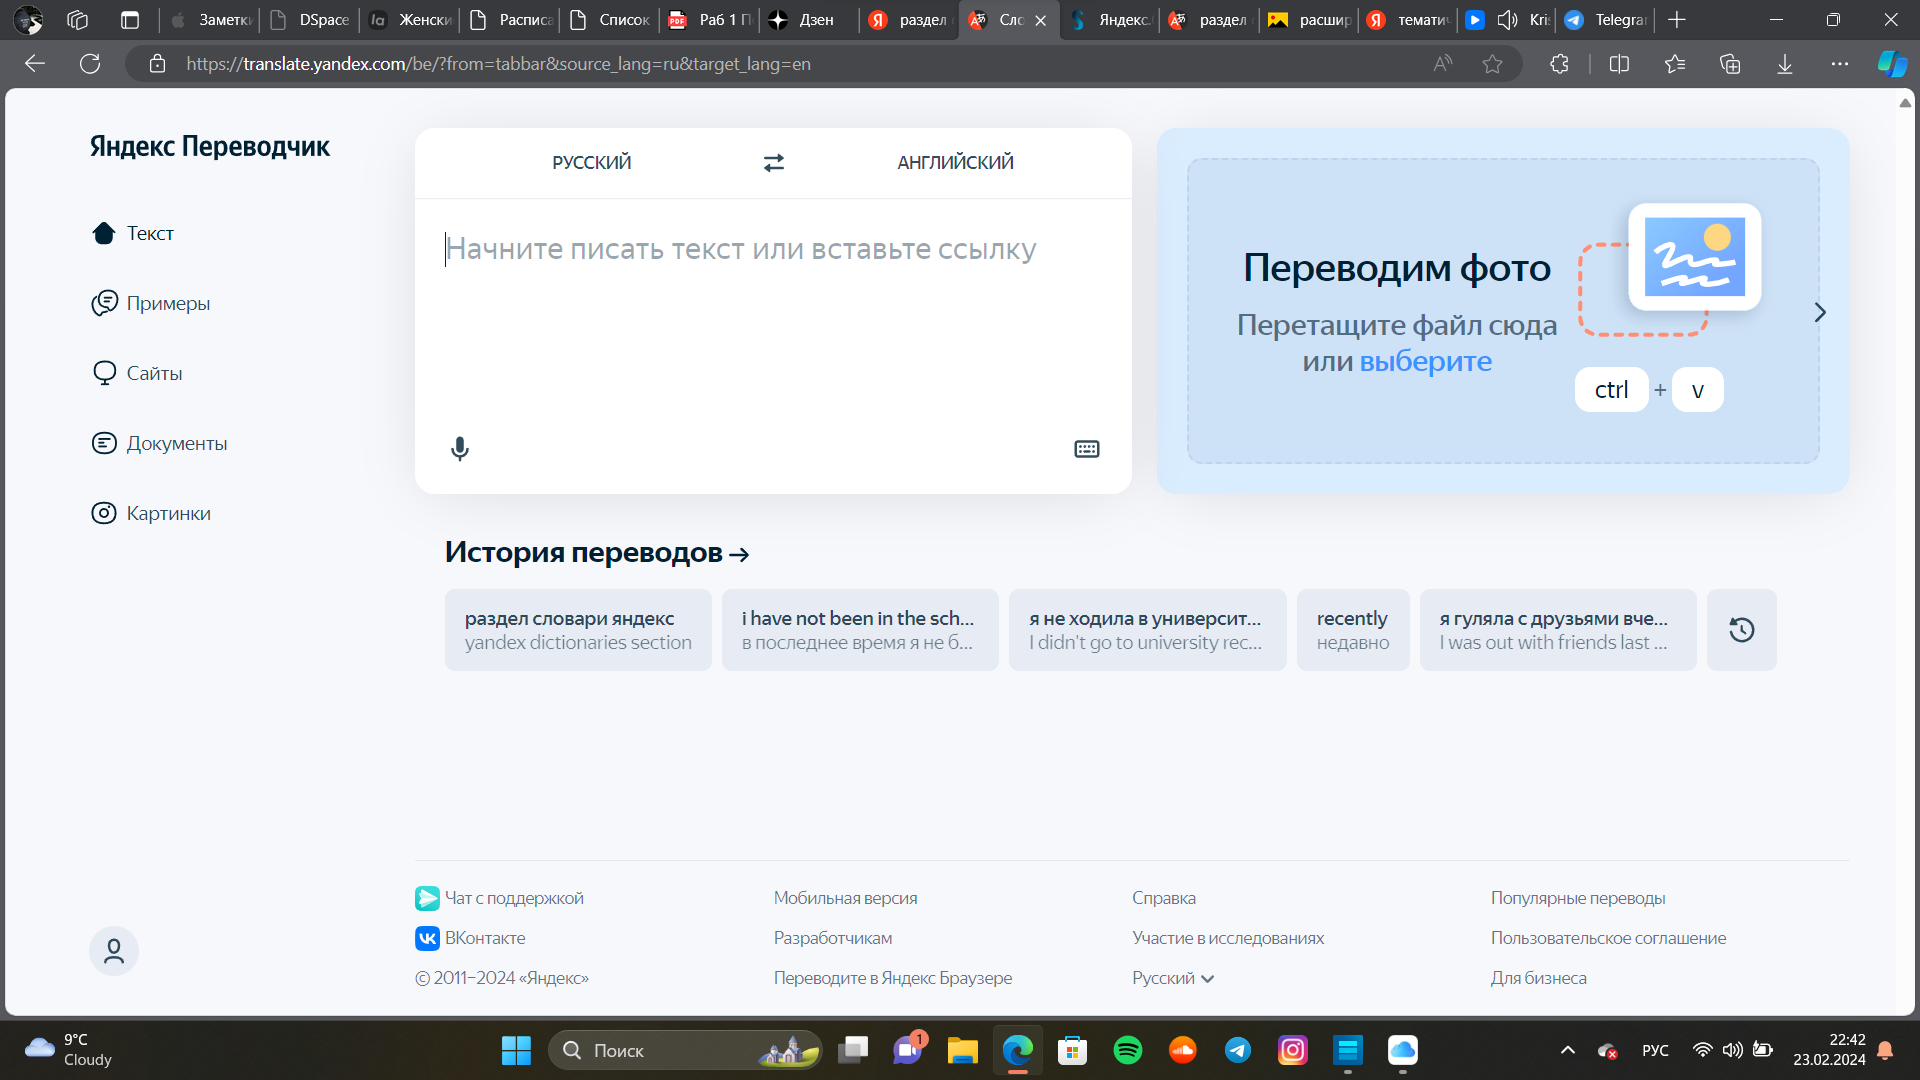Open browser extensions icon
The image size is (1920, 1080).
[1559, 64]
